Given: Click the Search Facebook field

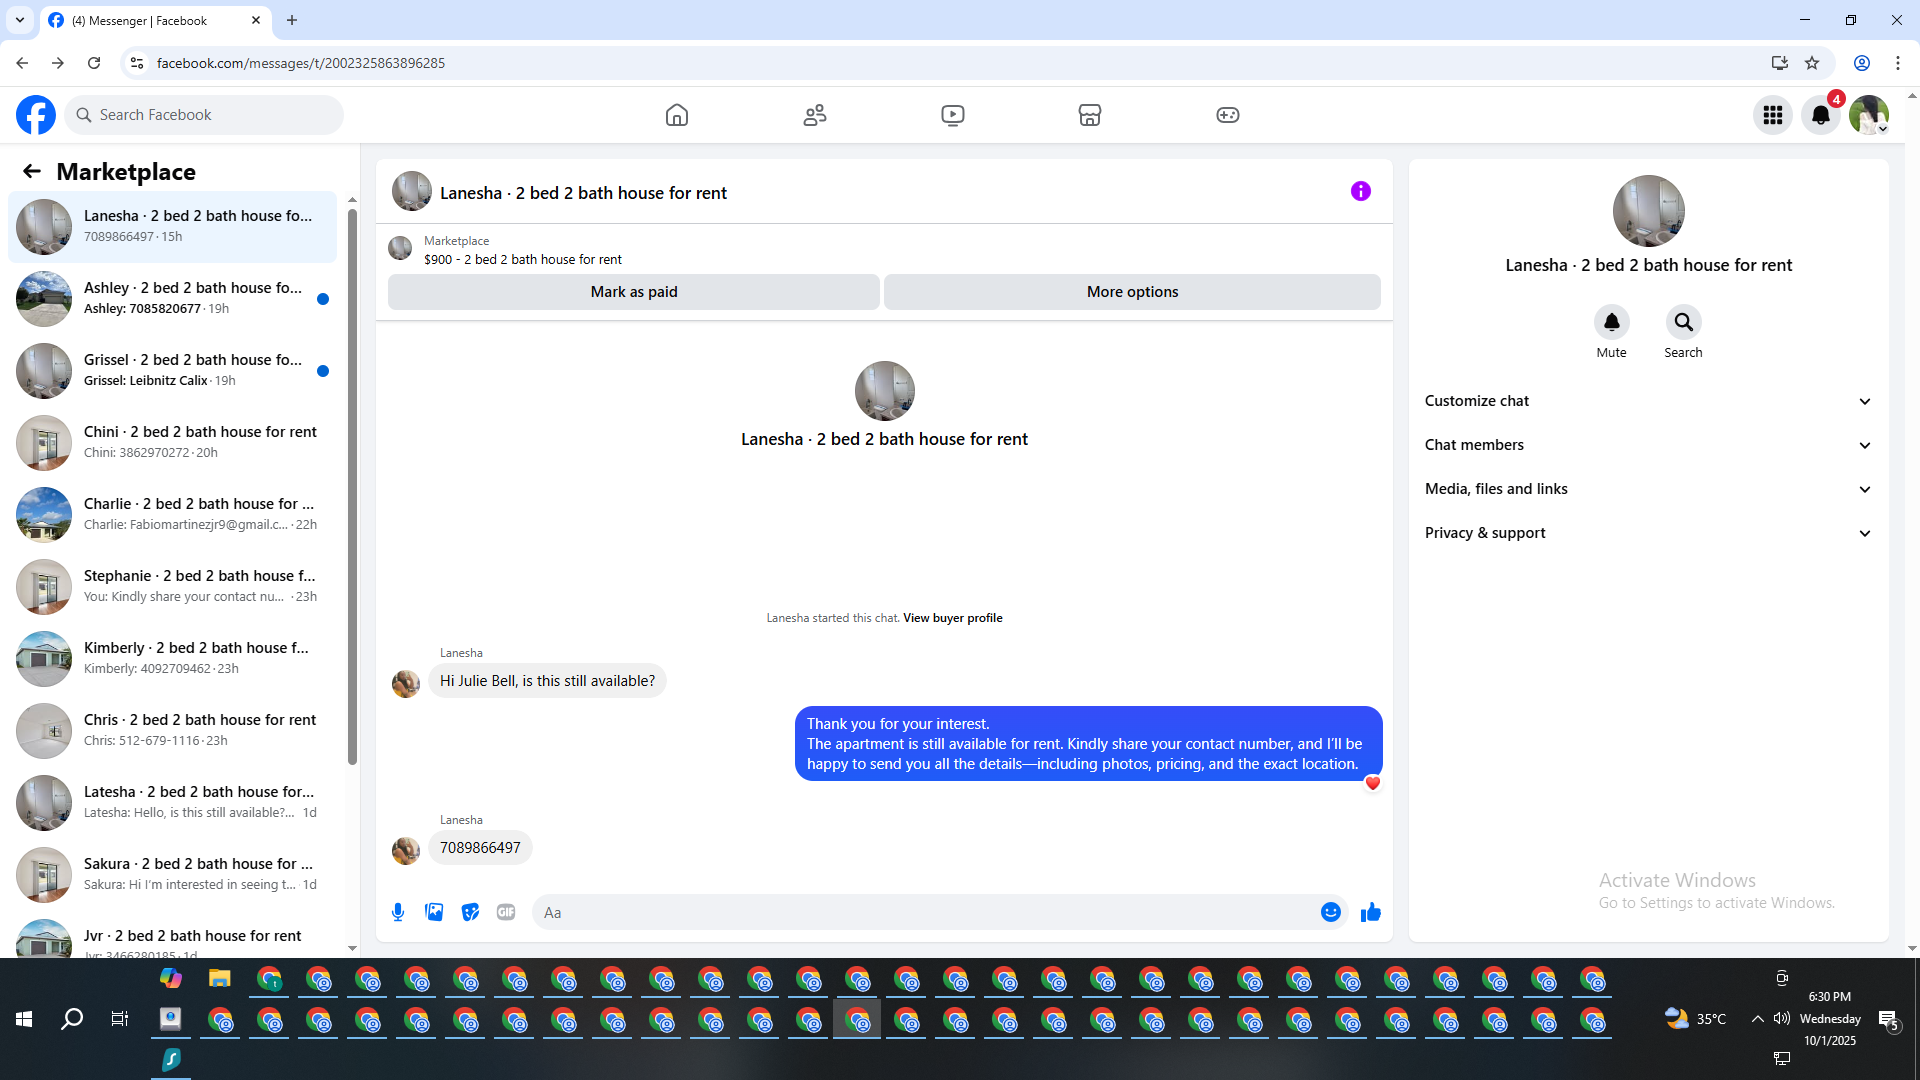Looking at the screenshot, I should click(205, 115).
